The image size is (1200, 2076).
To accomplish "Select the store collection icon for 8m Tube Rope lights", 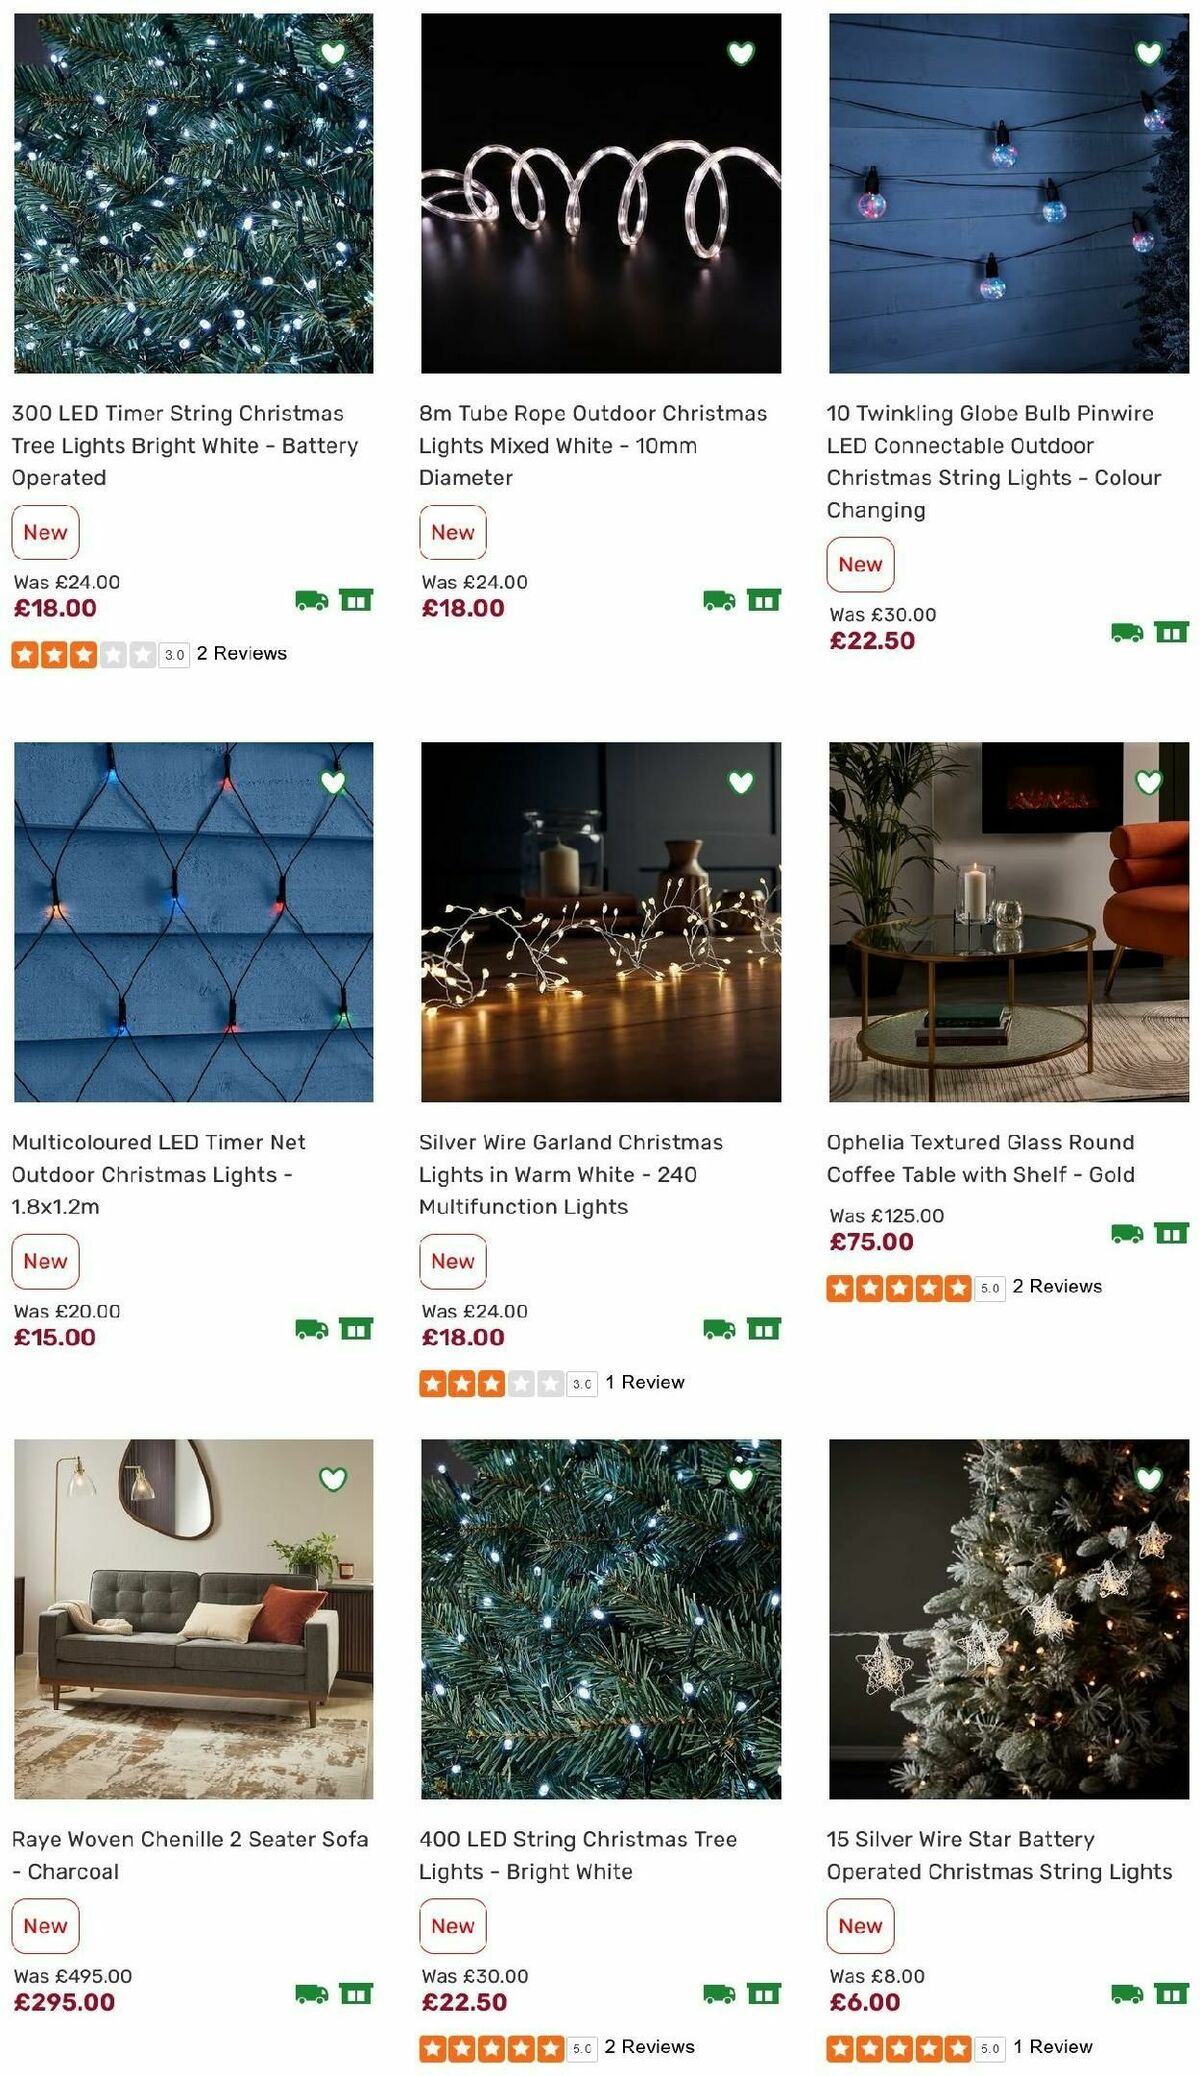I will coord(765,598).
